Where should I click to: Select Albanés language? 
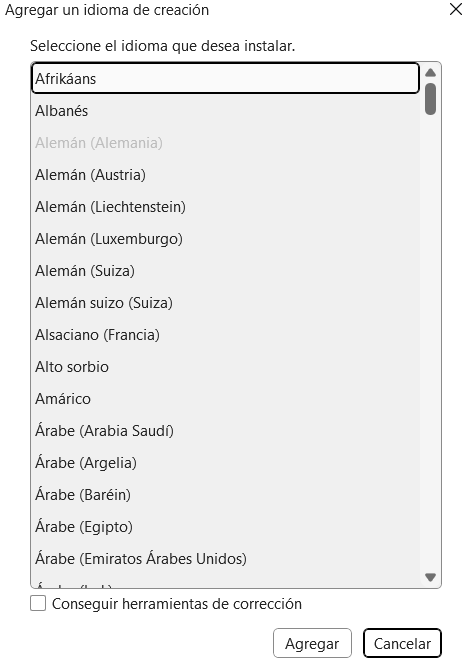click(x=225, y=111)
